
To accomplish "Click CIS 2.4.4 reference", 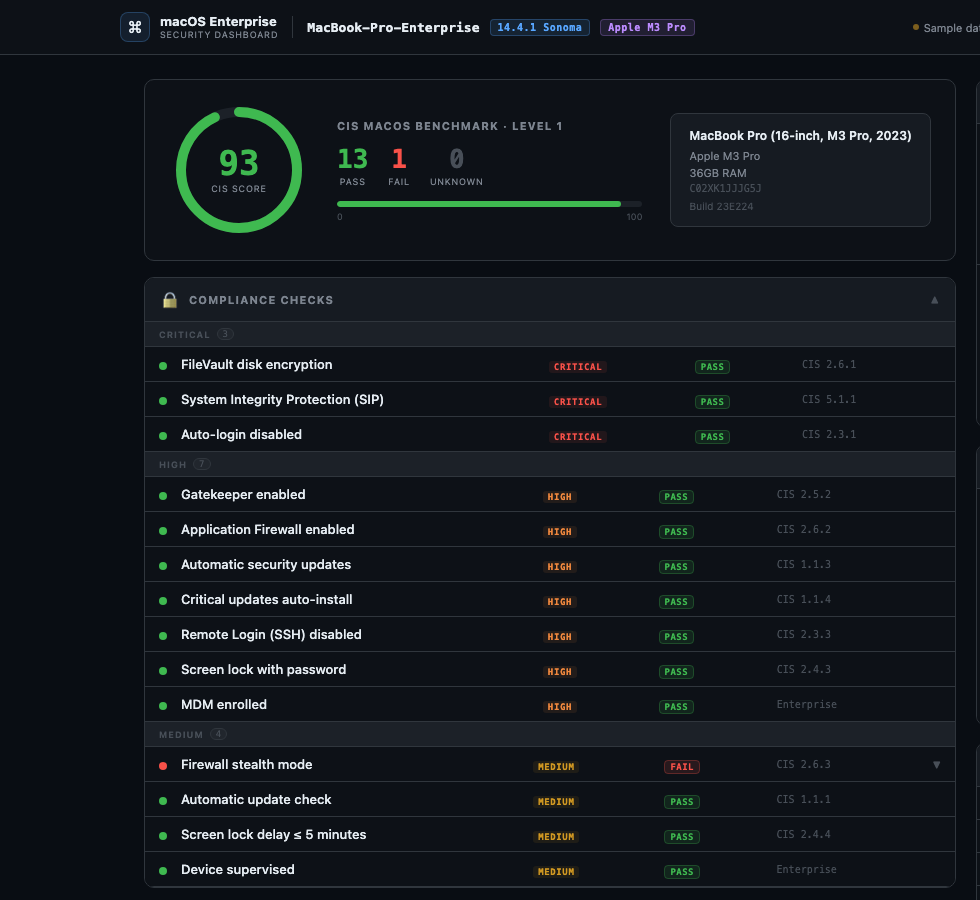I will point(804,834).
